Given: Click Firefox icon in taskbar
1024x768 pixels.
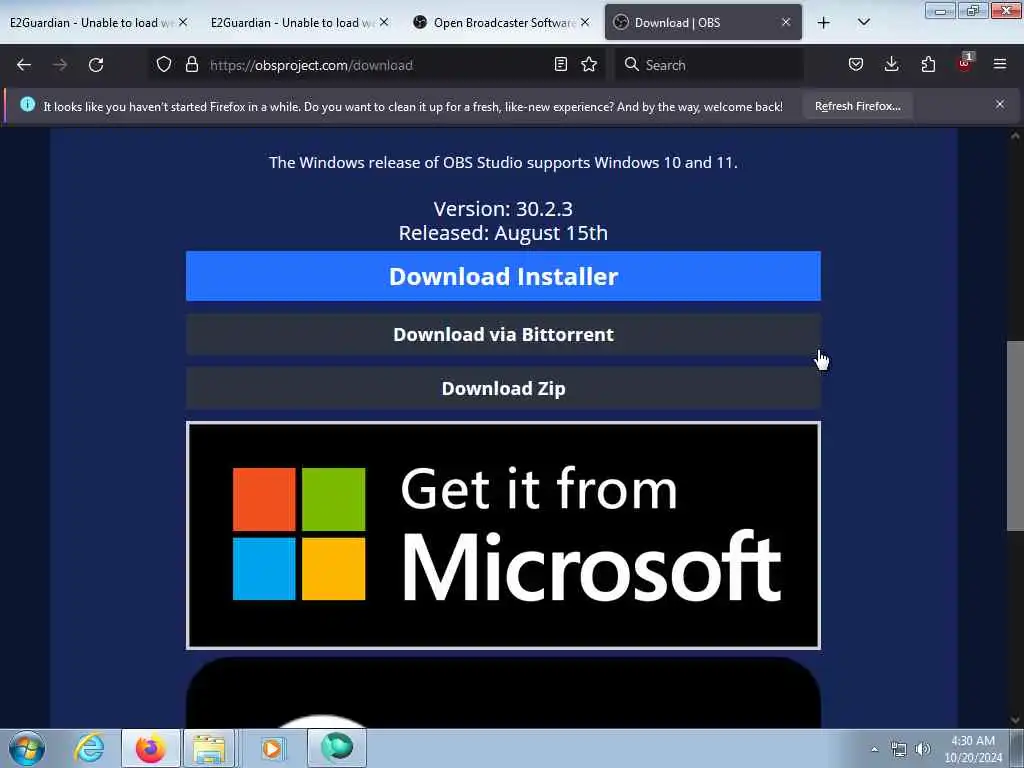Looking at the screenshot, I should pos(150,748).
